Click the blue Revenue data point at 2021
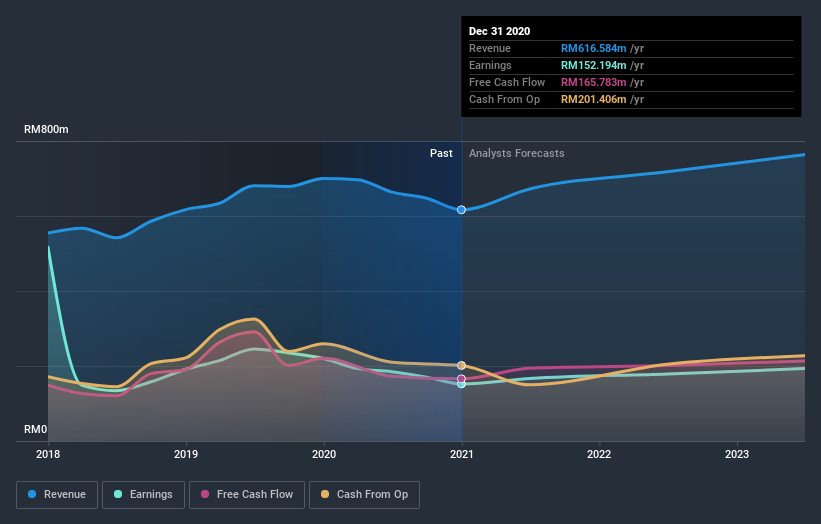Image resolution: width=821 pixels, height=524 pixels. (461, 210)
